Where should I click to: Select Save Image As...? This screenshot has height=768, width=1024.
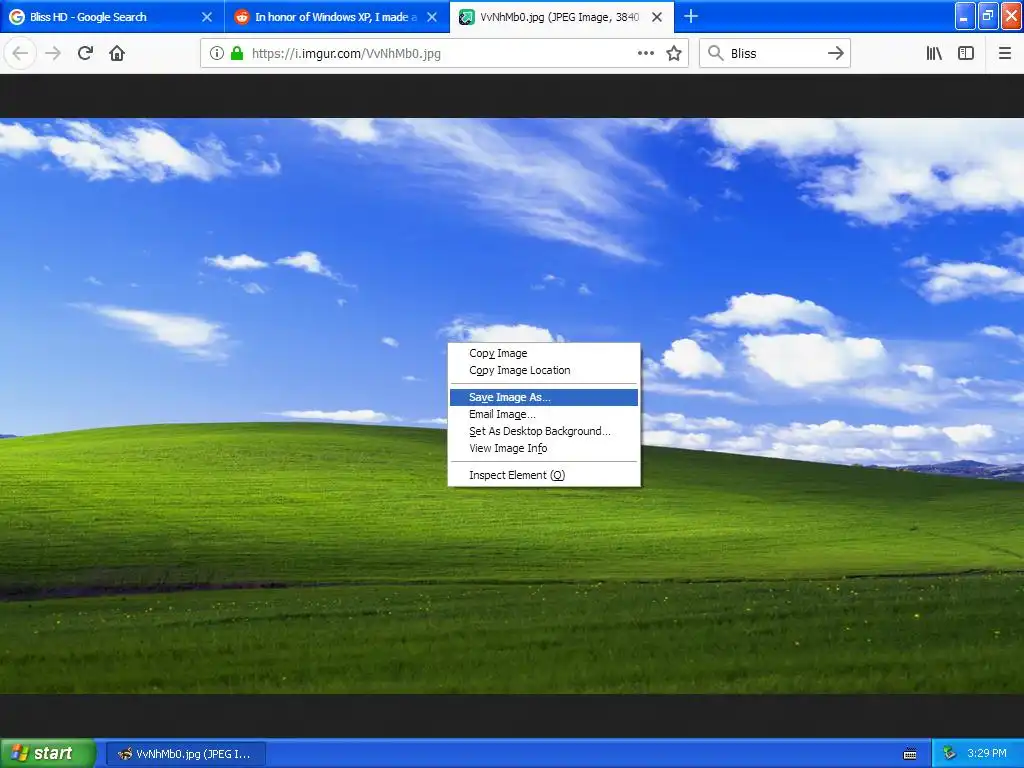coord(544,397)
